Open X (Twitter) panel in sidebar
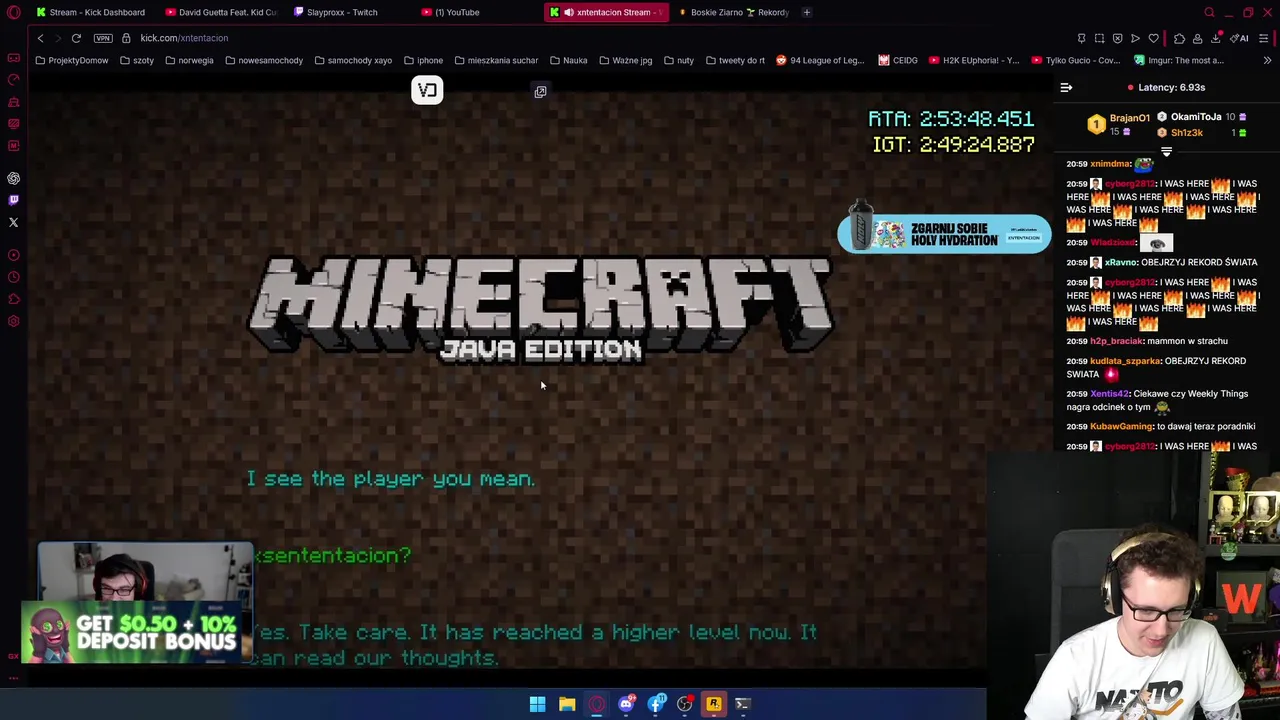Screen dimensions: 1280x720 click(13, 222)
